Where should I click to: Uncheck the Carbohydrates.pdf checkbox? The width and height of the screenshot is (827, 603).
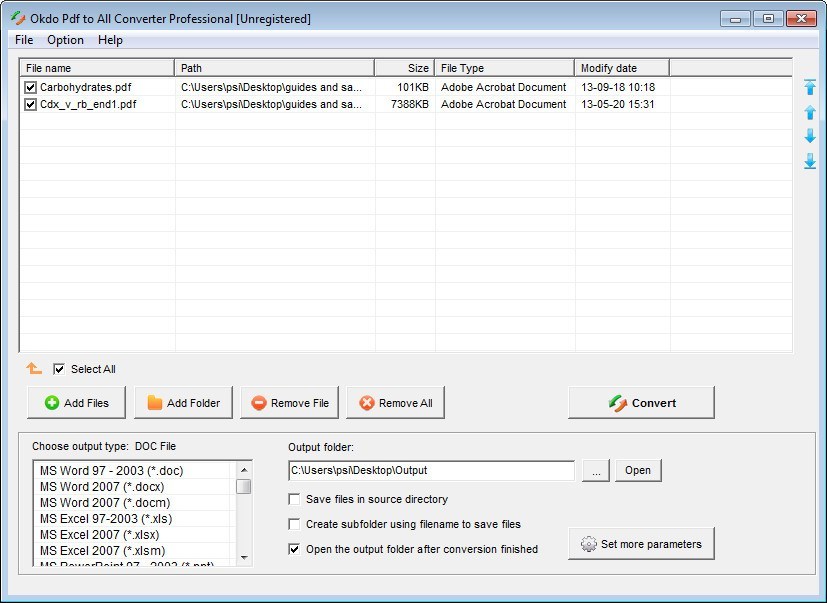click(31, 87)
